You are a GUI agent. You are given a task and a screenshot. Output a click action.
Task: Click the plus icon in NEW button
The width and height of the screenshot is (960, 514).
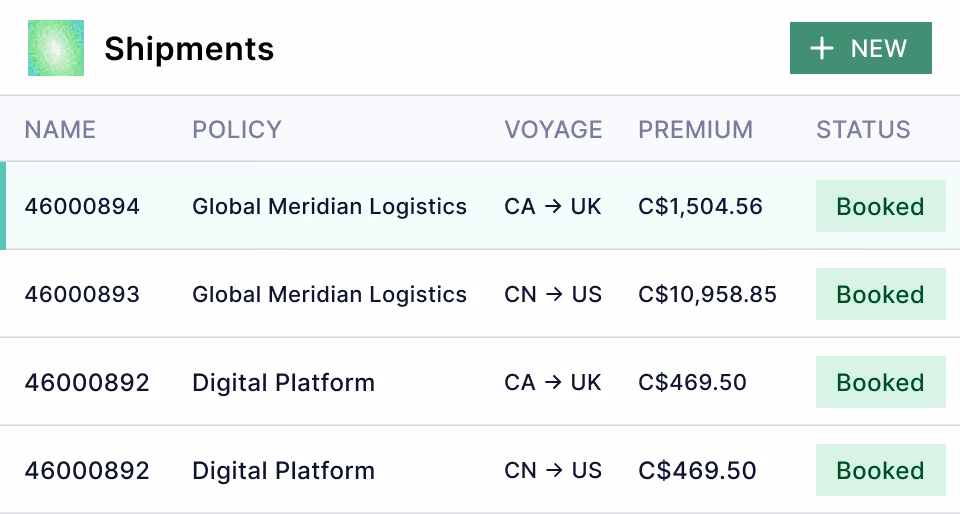point(822,49)
